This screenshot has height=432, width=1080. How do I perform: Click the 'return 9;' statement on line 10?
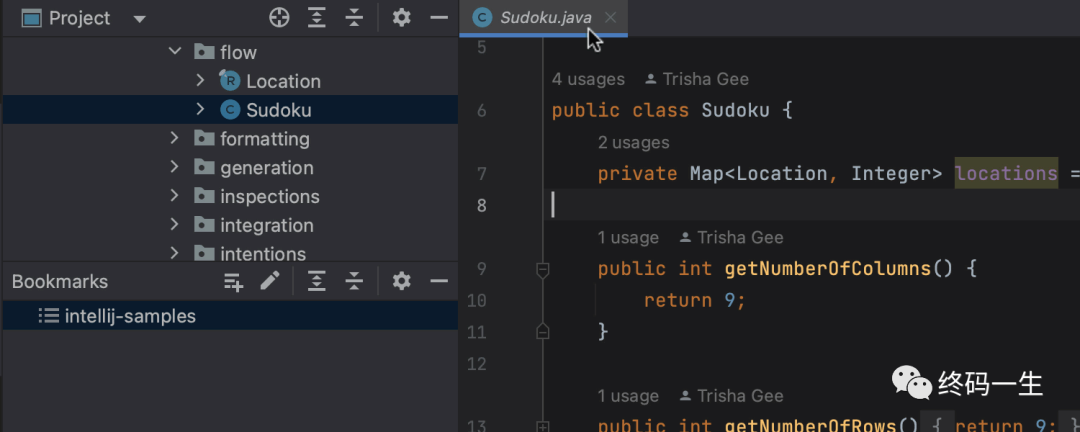point(695,300)
